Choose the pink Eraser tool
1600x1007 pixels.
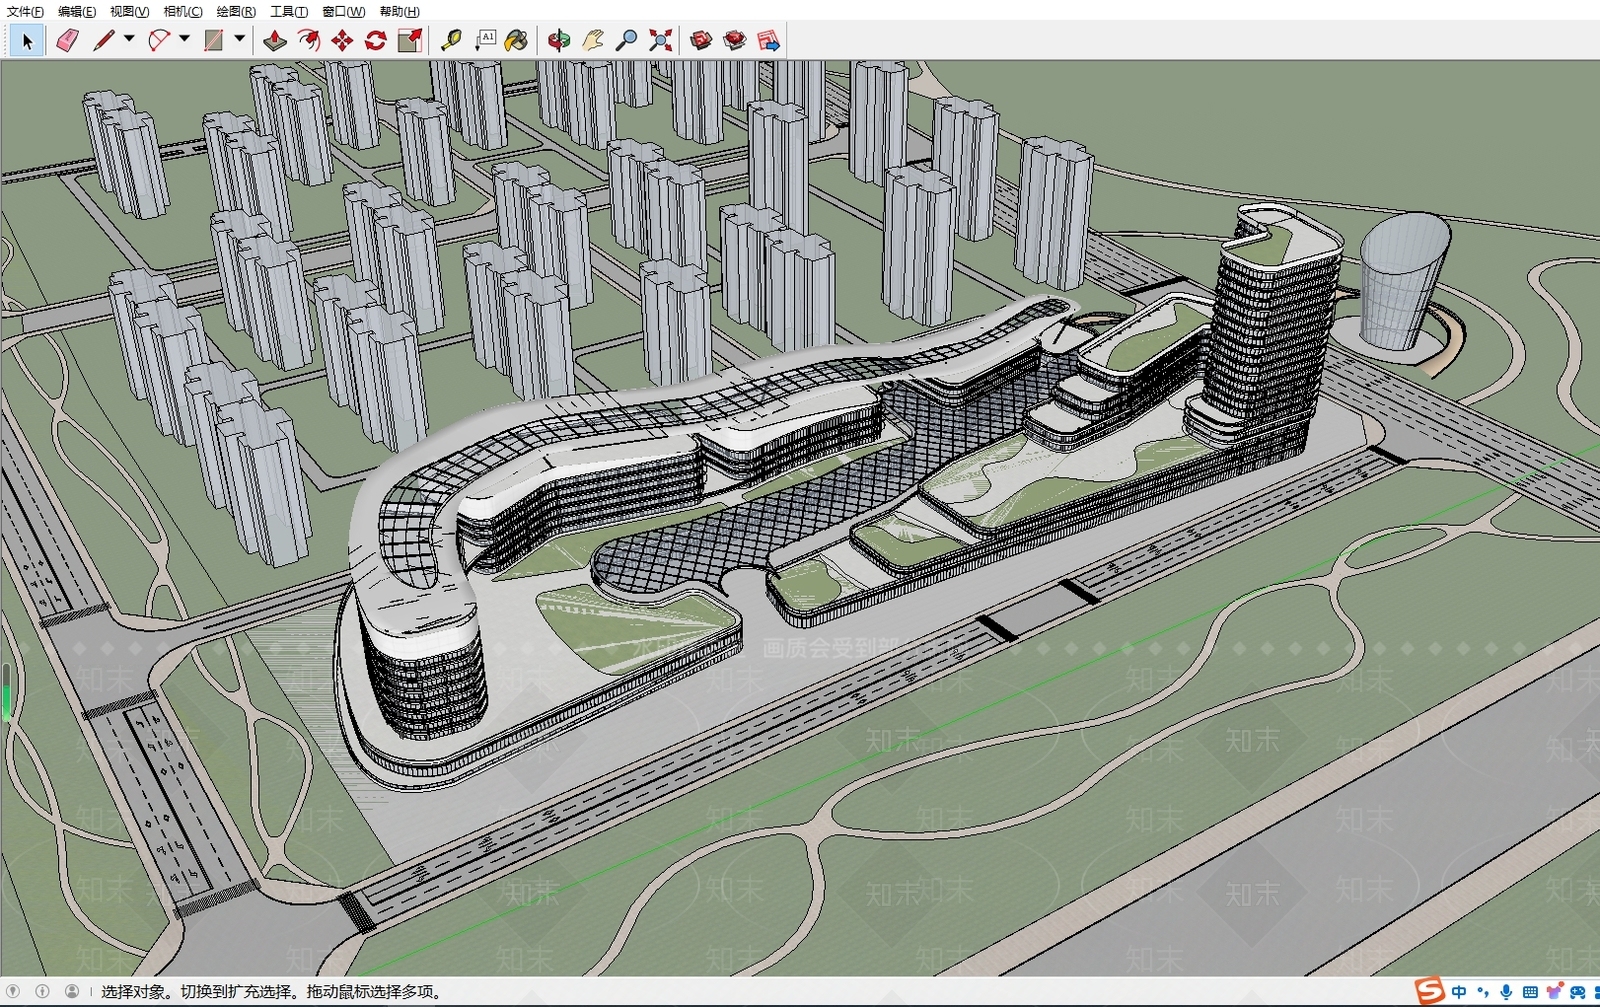(x=67, y=41)
